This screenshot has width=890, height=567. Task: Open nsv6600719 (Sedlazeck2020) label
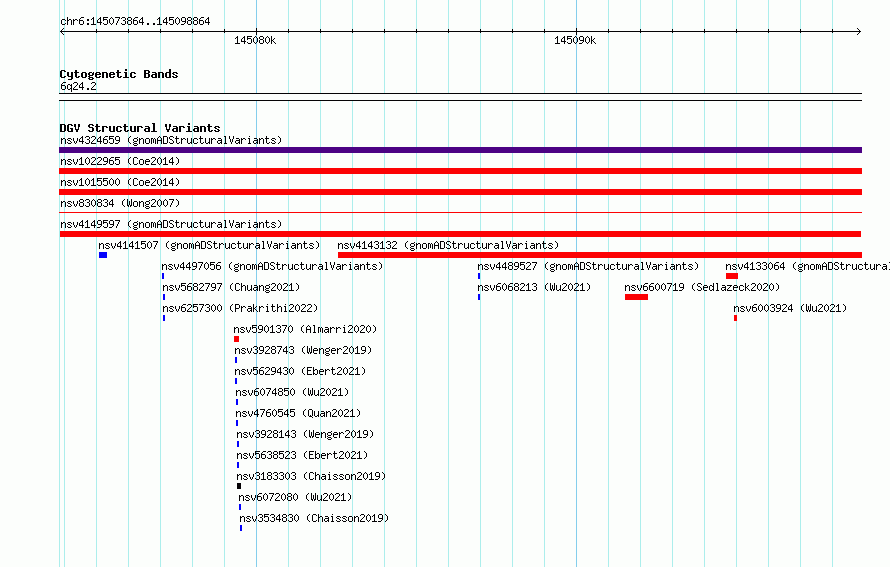pyautogui.click(x=702, y=287)
